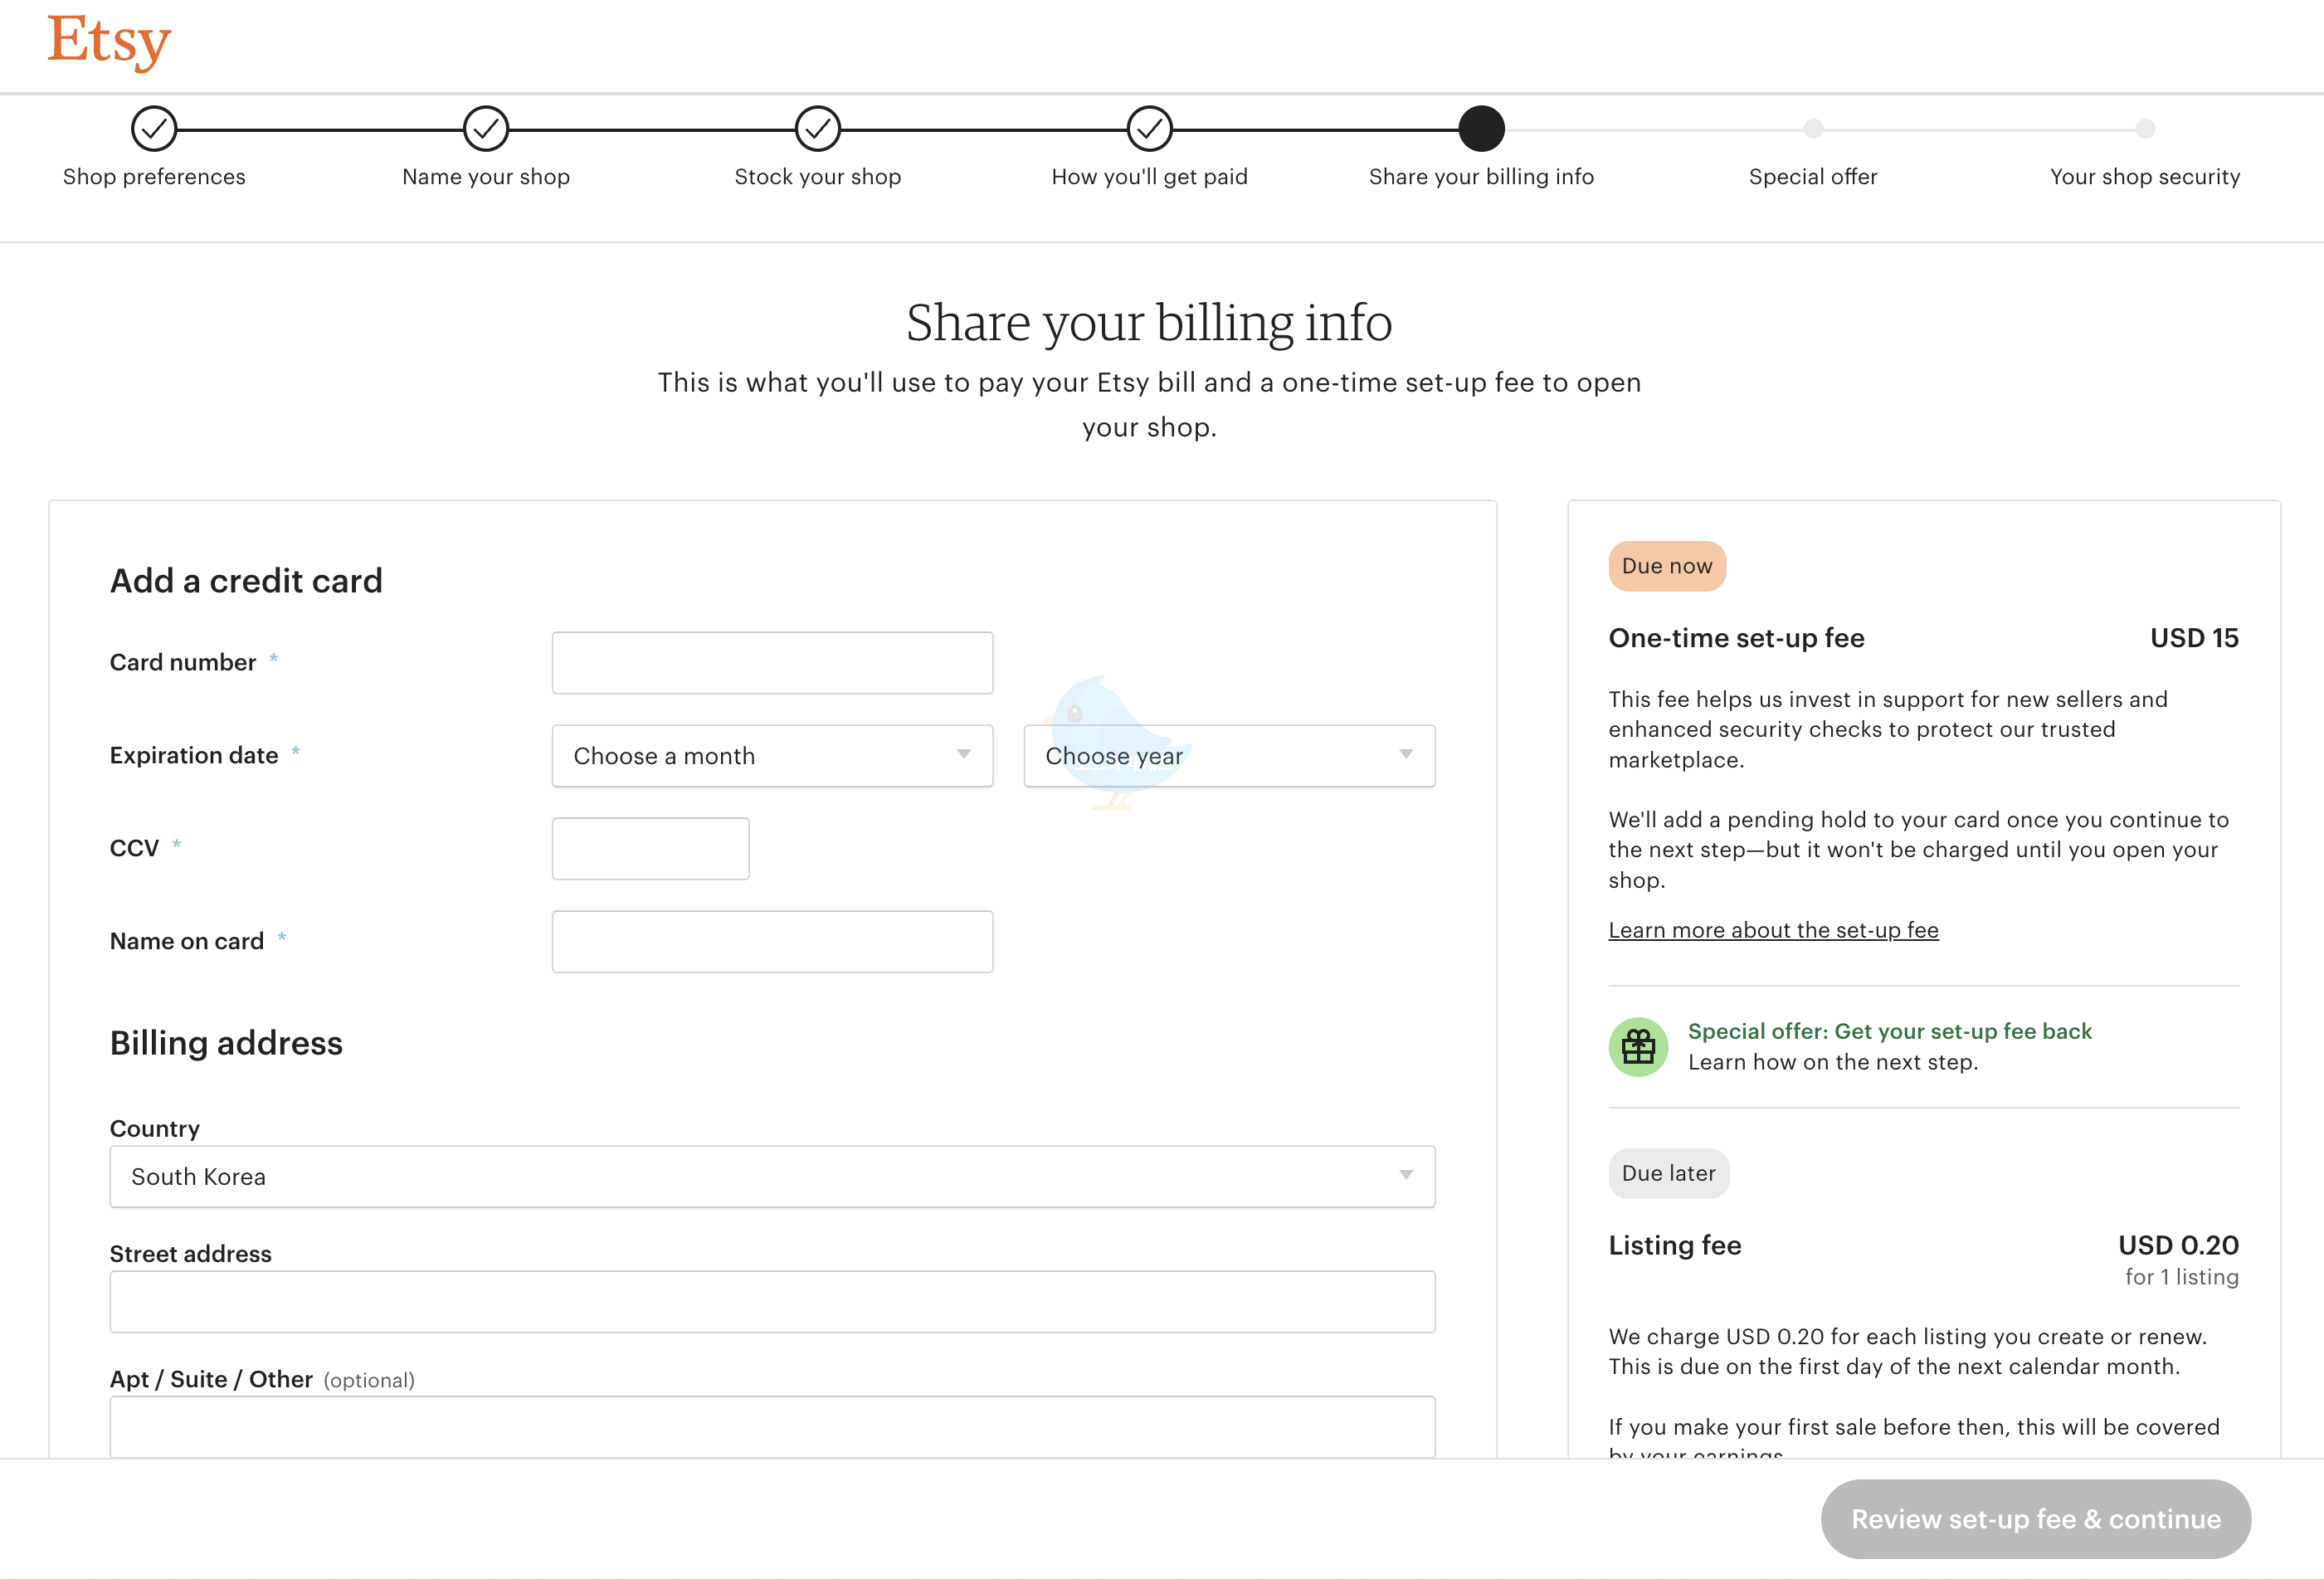Select the Card number required asterisk
This screenshot has height=1579, width=2324.
(275, 659)
